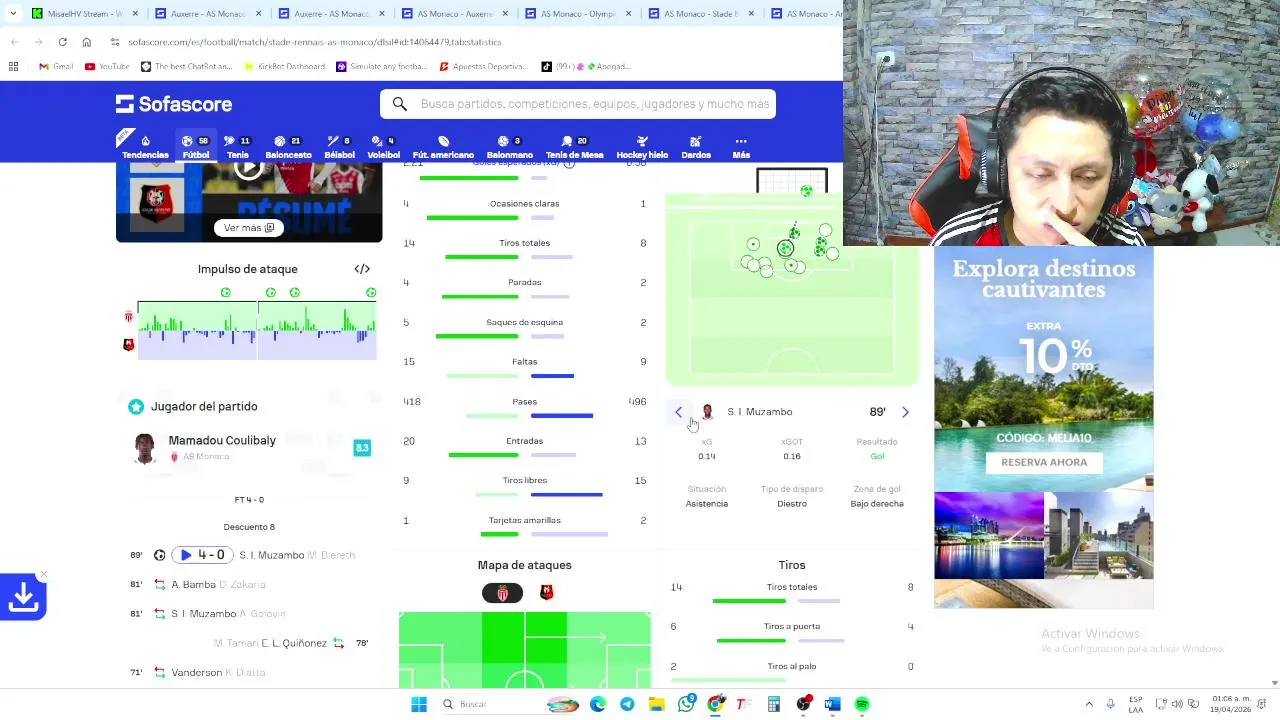Viewport: 1280px width, 720px height.
Task: Open WhatsApp from the taskbar
Action: pos(686,704)
